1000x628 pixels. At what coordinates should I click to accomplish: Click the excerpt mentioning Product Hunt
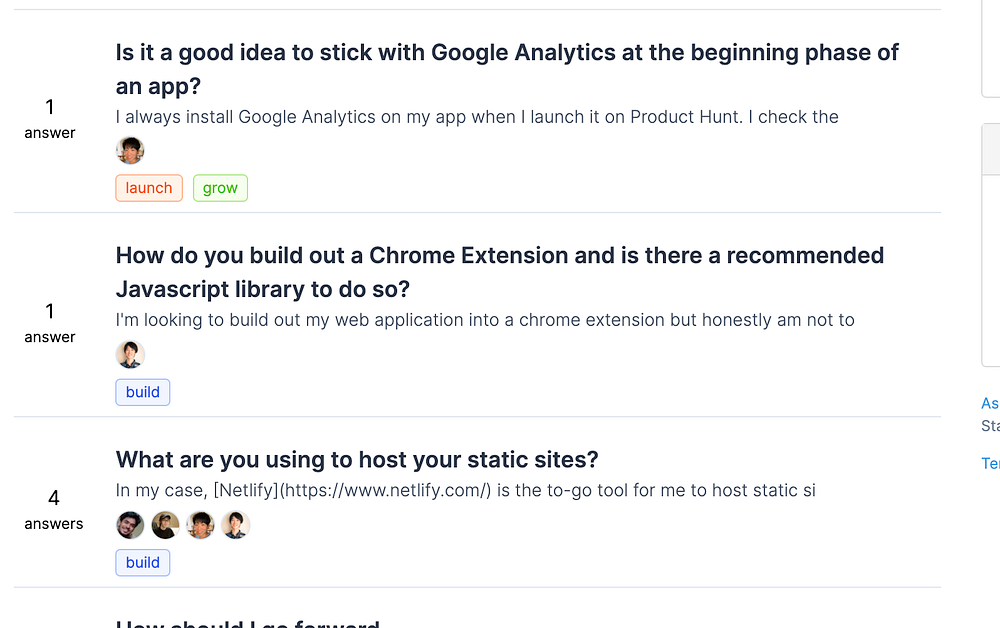click(x=477, y=117)
